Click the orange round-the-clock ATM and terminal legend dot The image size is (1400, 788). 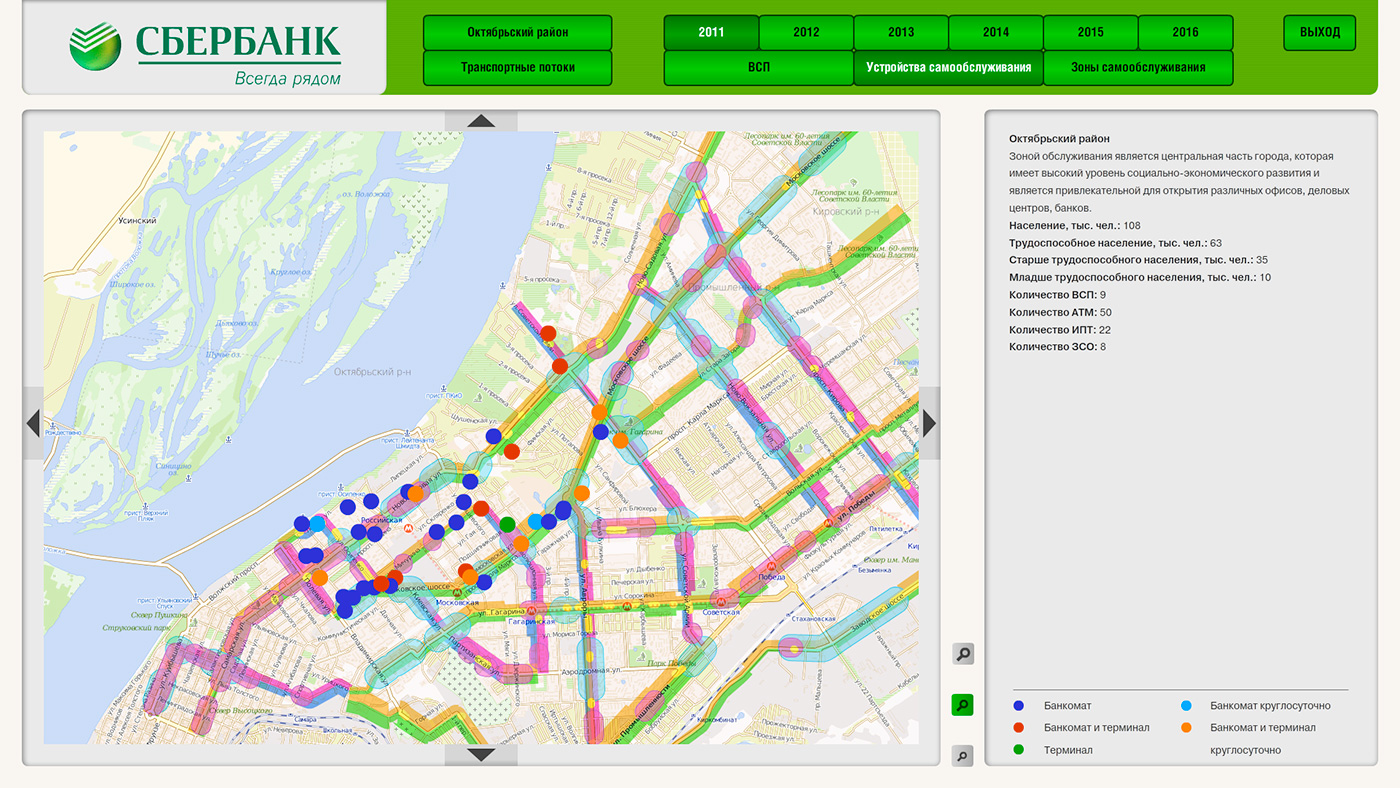point(1186,728)
